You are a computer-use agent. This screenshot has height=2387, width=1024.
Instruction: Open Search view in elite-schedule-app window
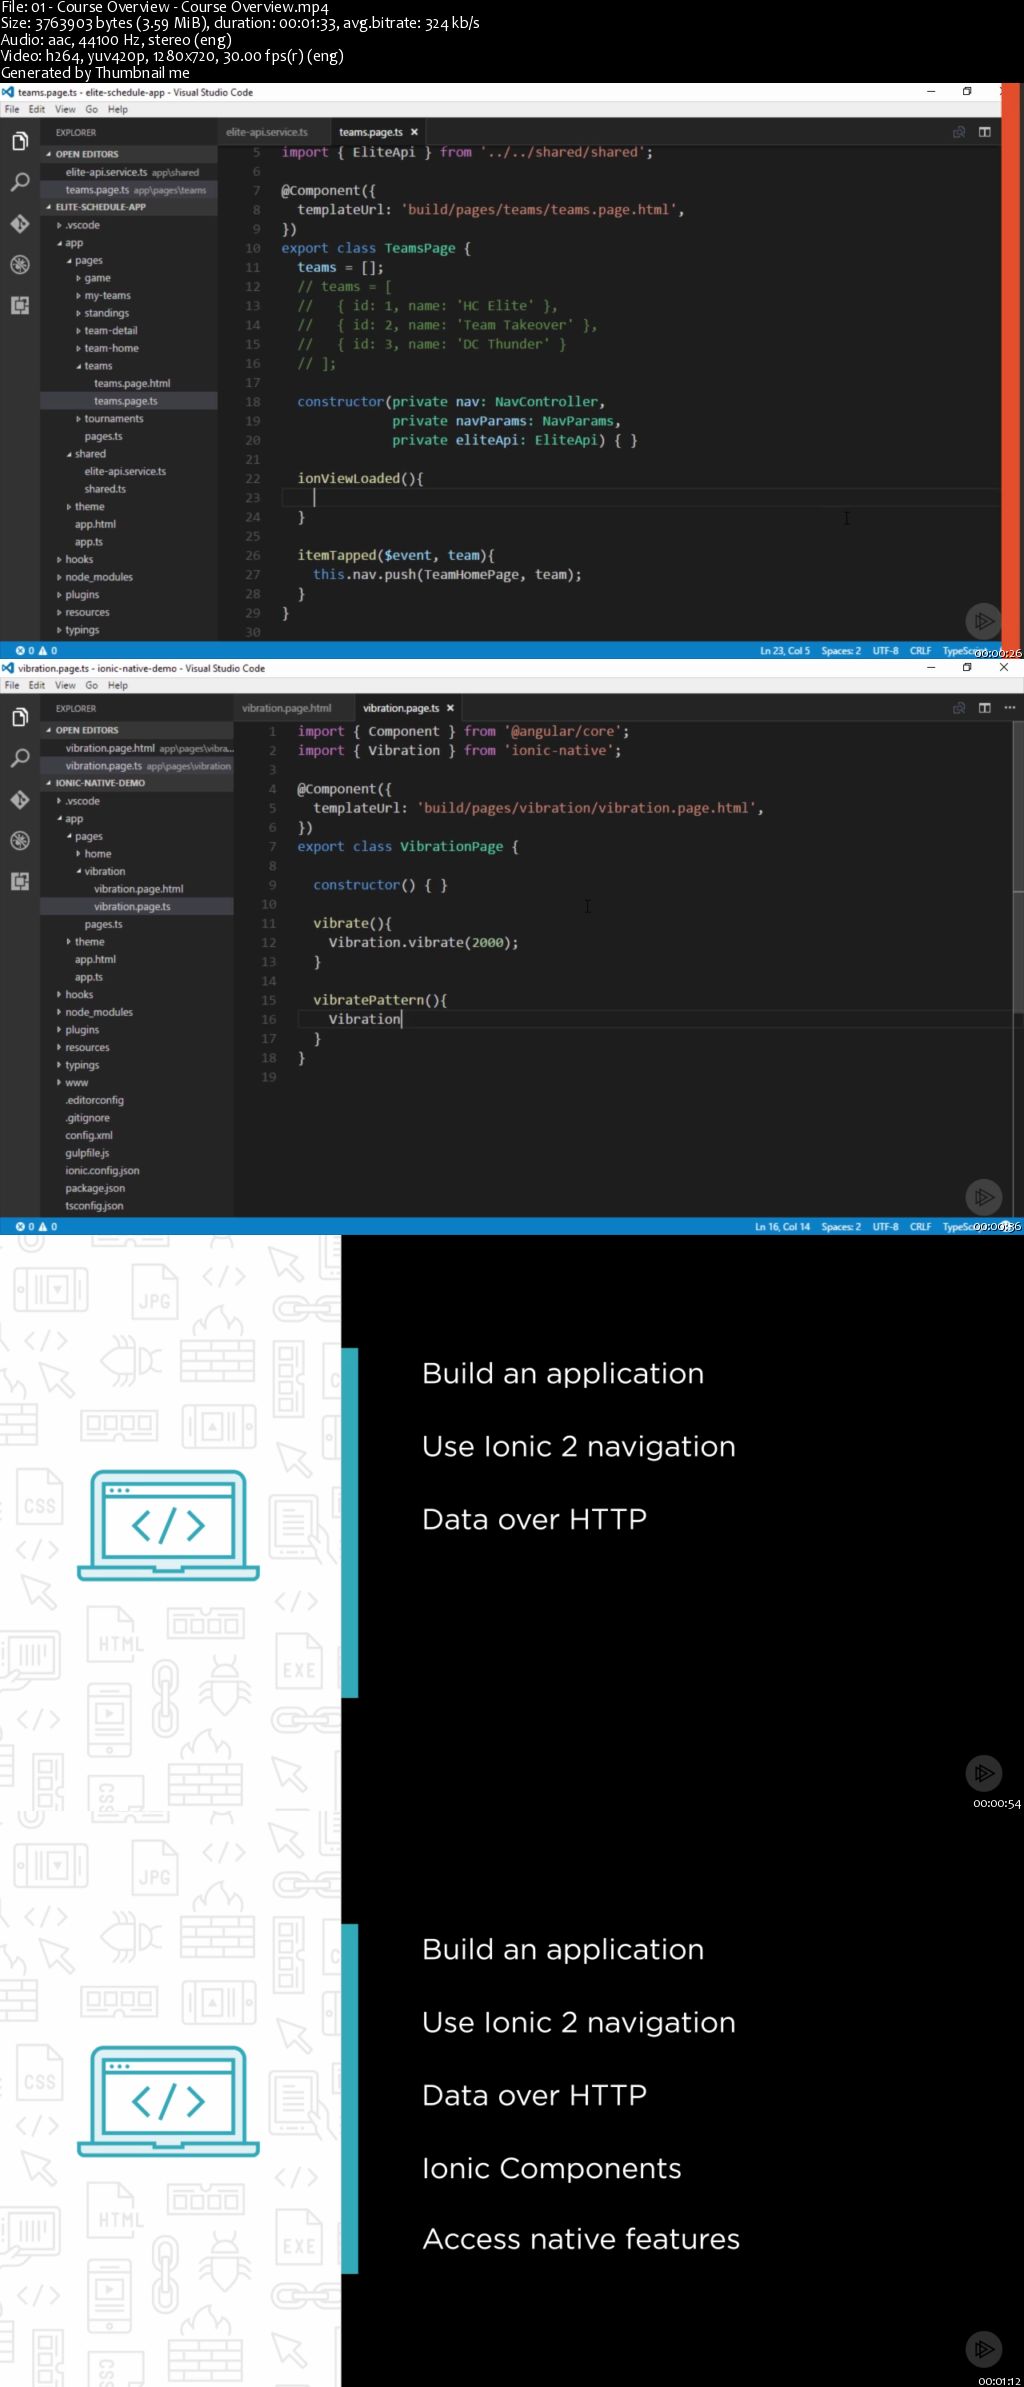(19, 182)
